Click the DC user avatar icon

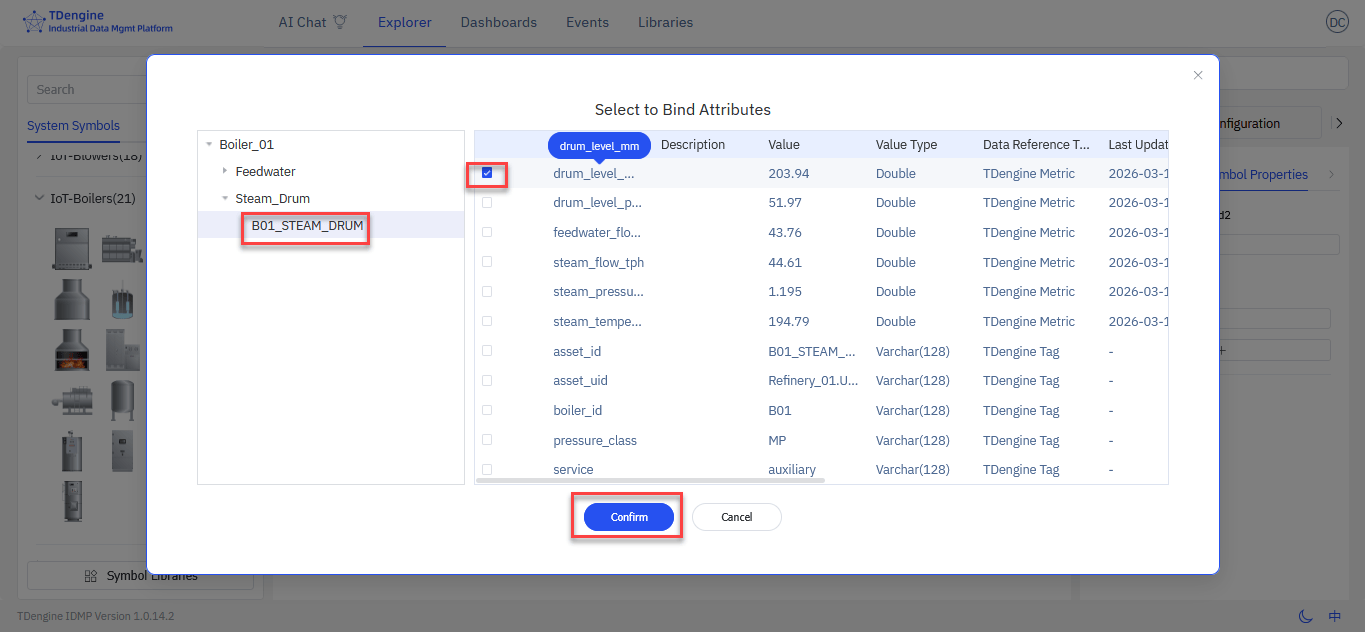point(1336,22)
